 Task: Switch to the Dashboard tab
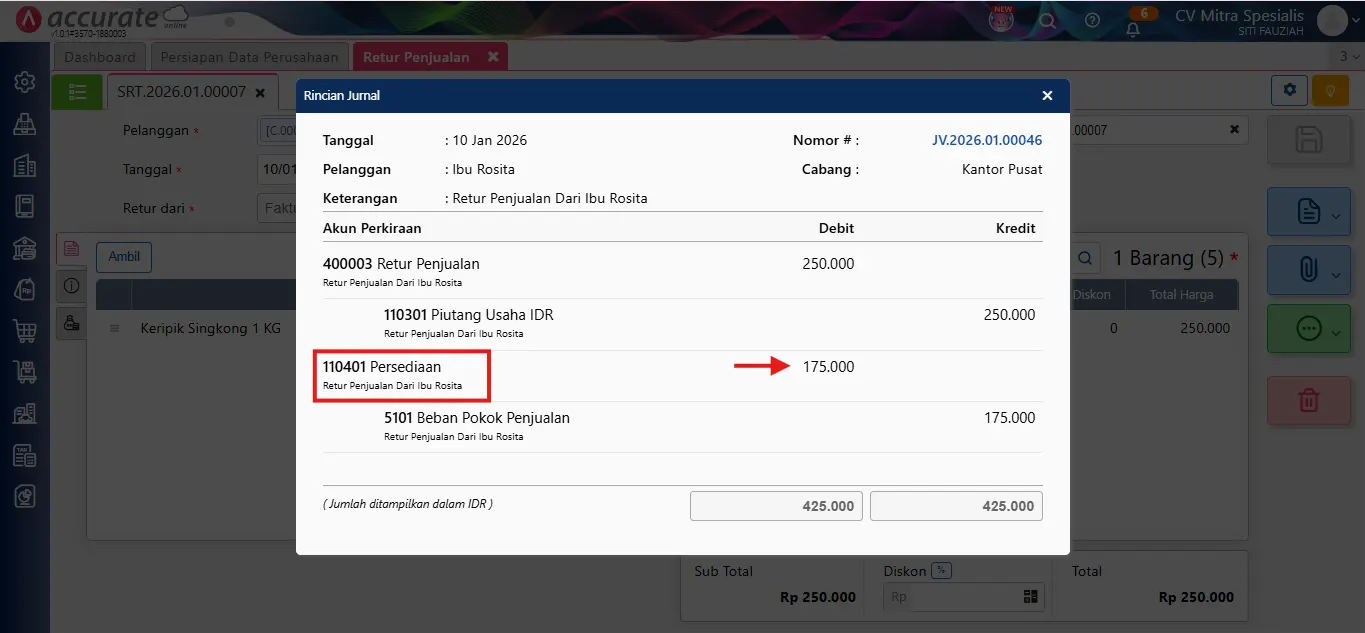coord(100,57)
